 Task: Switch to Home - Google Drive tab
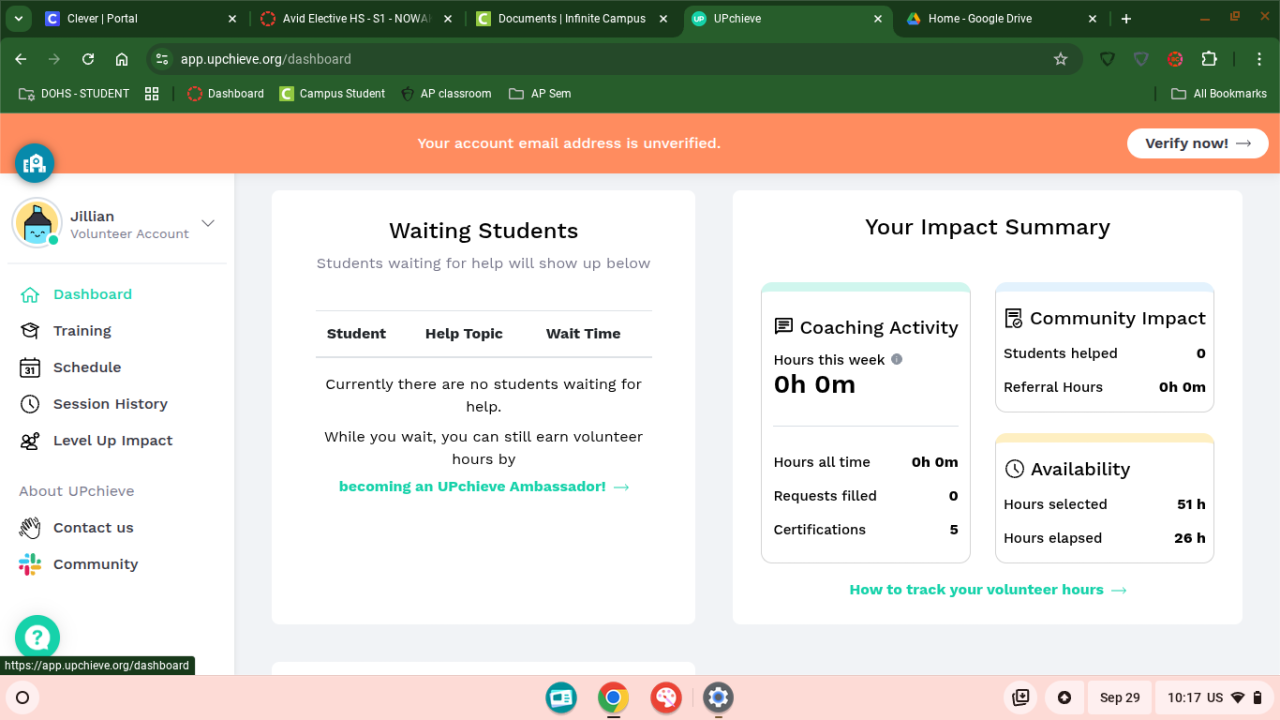coord(1003,19)
